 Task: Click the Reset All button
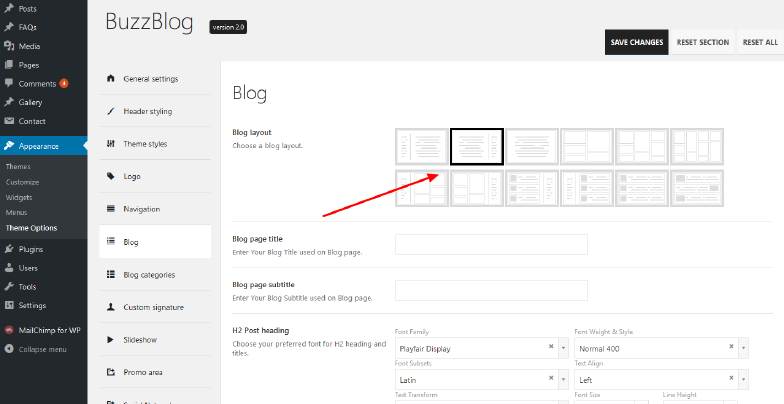(760, 42)
